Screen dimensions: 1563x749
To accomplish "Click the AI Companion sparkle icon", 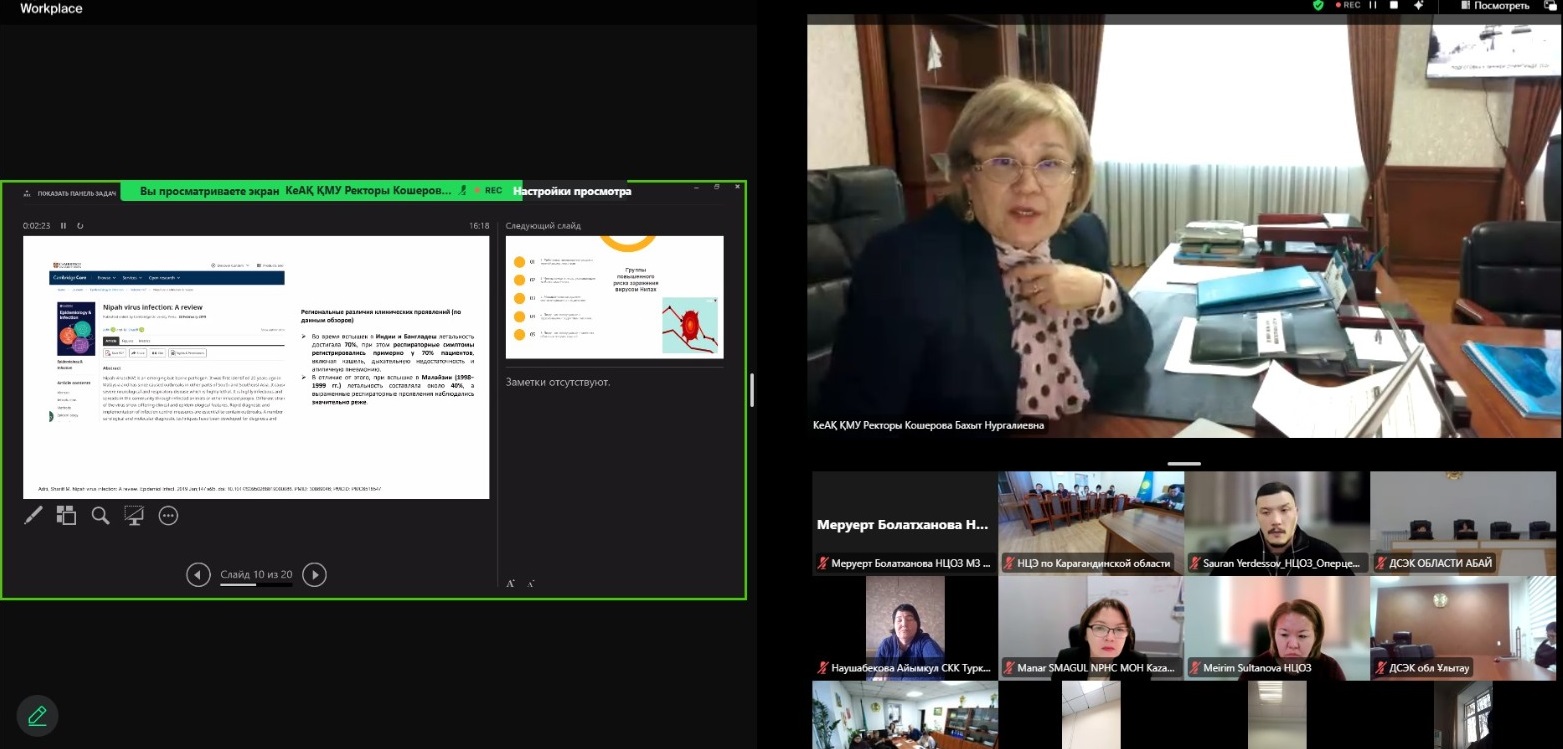I will [1418, 6].
